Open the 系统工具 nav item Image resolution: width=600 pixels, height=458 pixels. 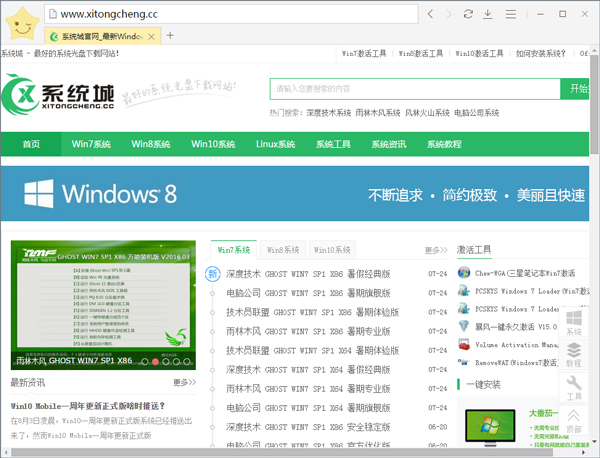pyautogui.click(x=333, y=144)
